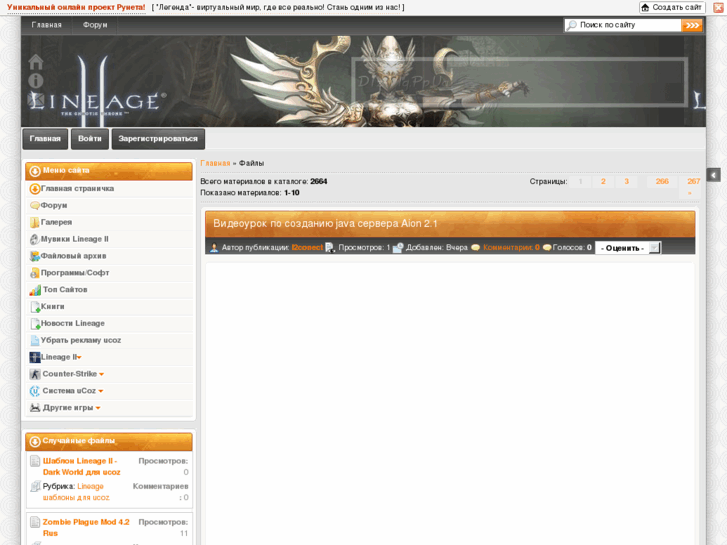The width and height of the screenshot is (727, 545).
Task: Click the current page 1 indicator
Action: tap(580, 182)
